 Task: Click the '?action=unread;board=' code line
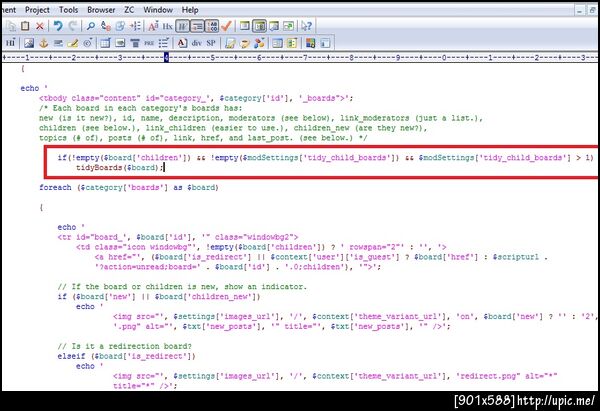(238, 267)
